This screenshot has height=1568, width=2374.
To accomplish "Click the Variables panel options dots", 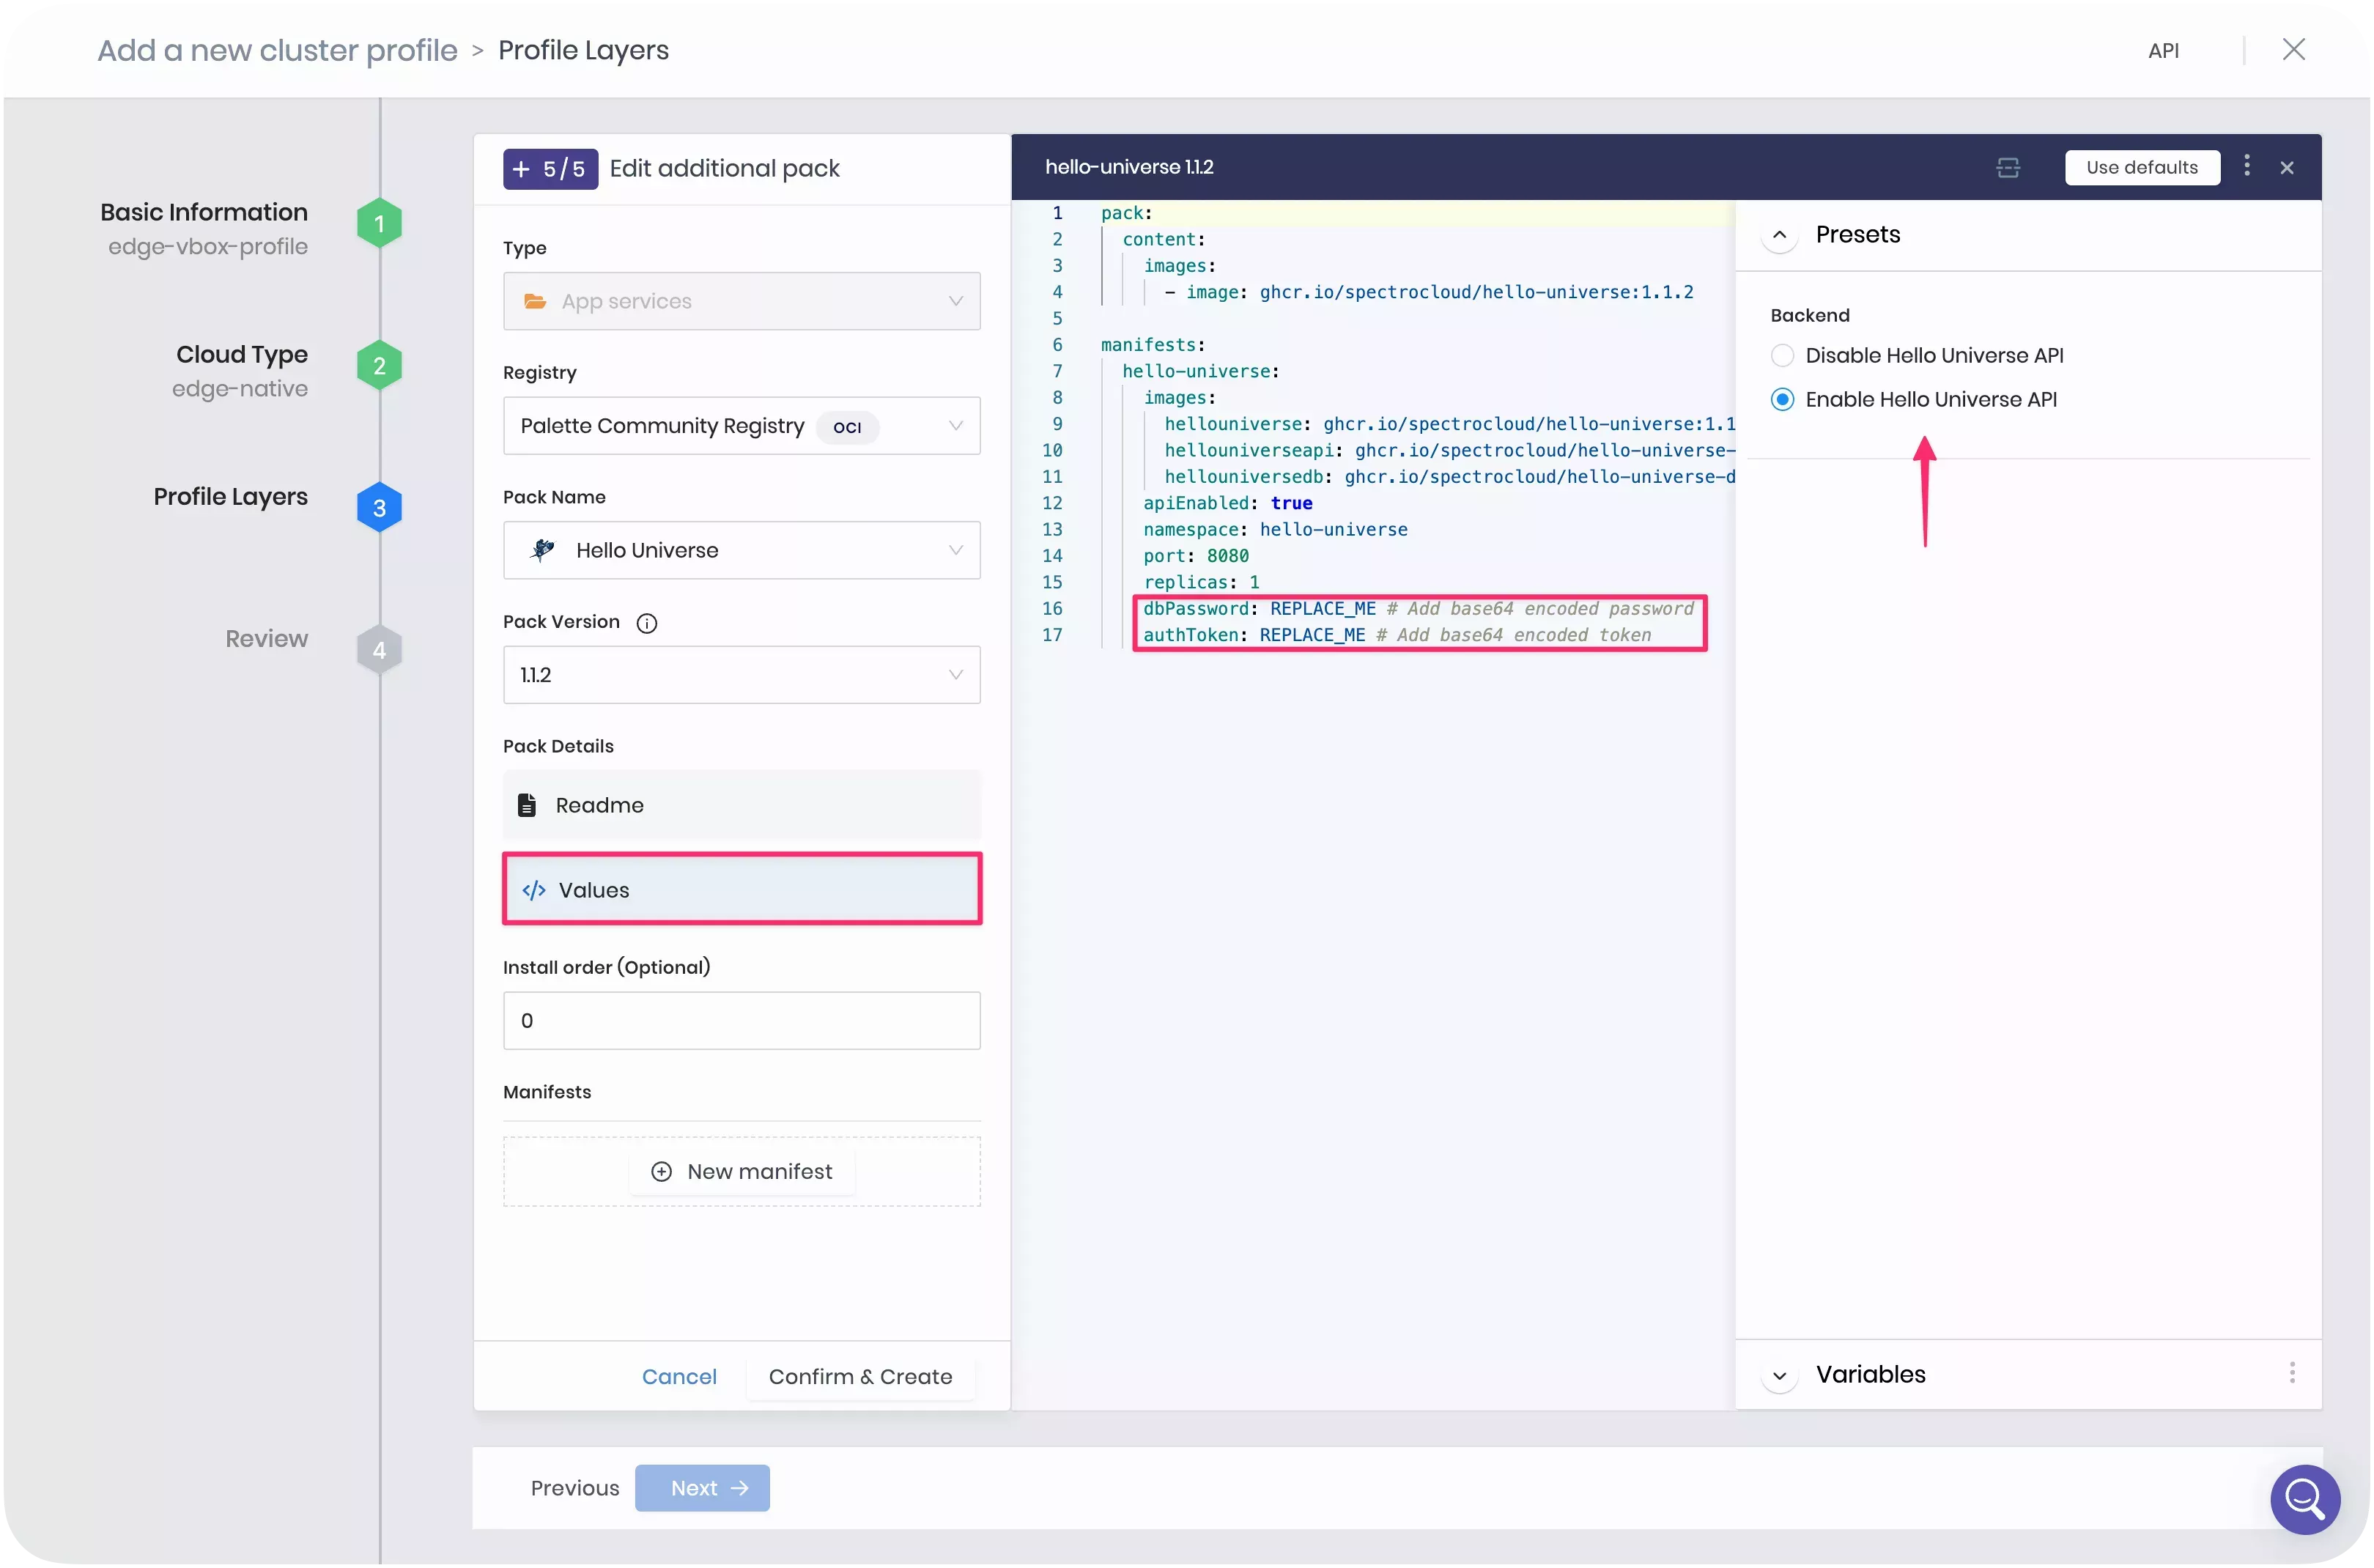I will click(x=2292, y=1373).
